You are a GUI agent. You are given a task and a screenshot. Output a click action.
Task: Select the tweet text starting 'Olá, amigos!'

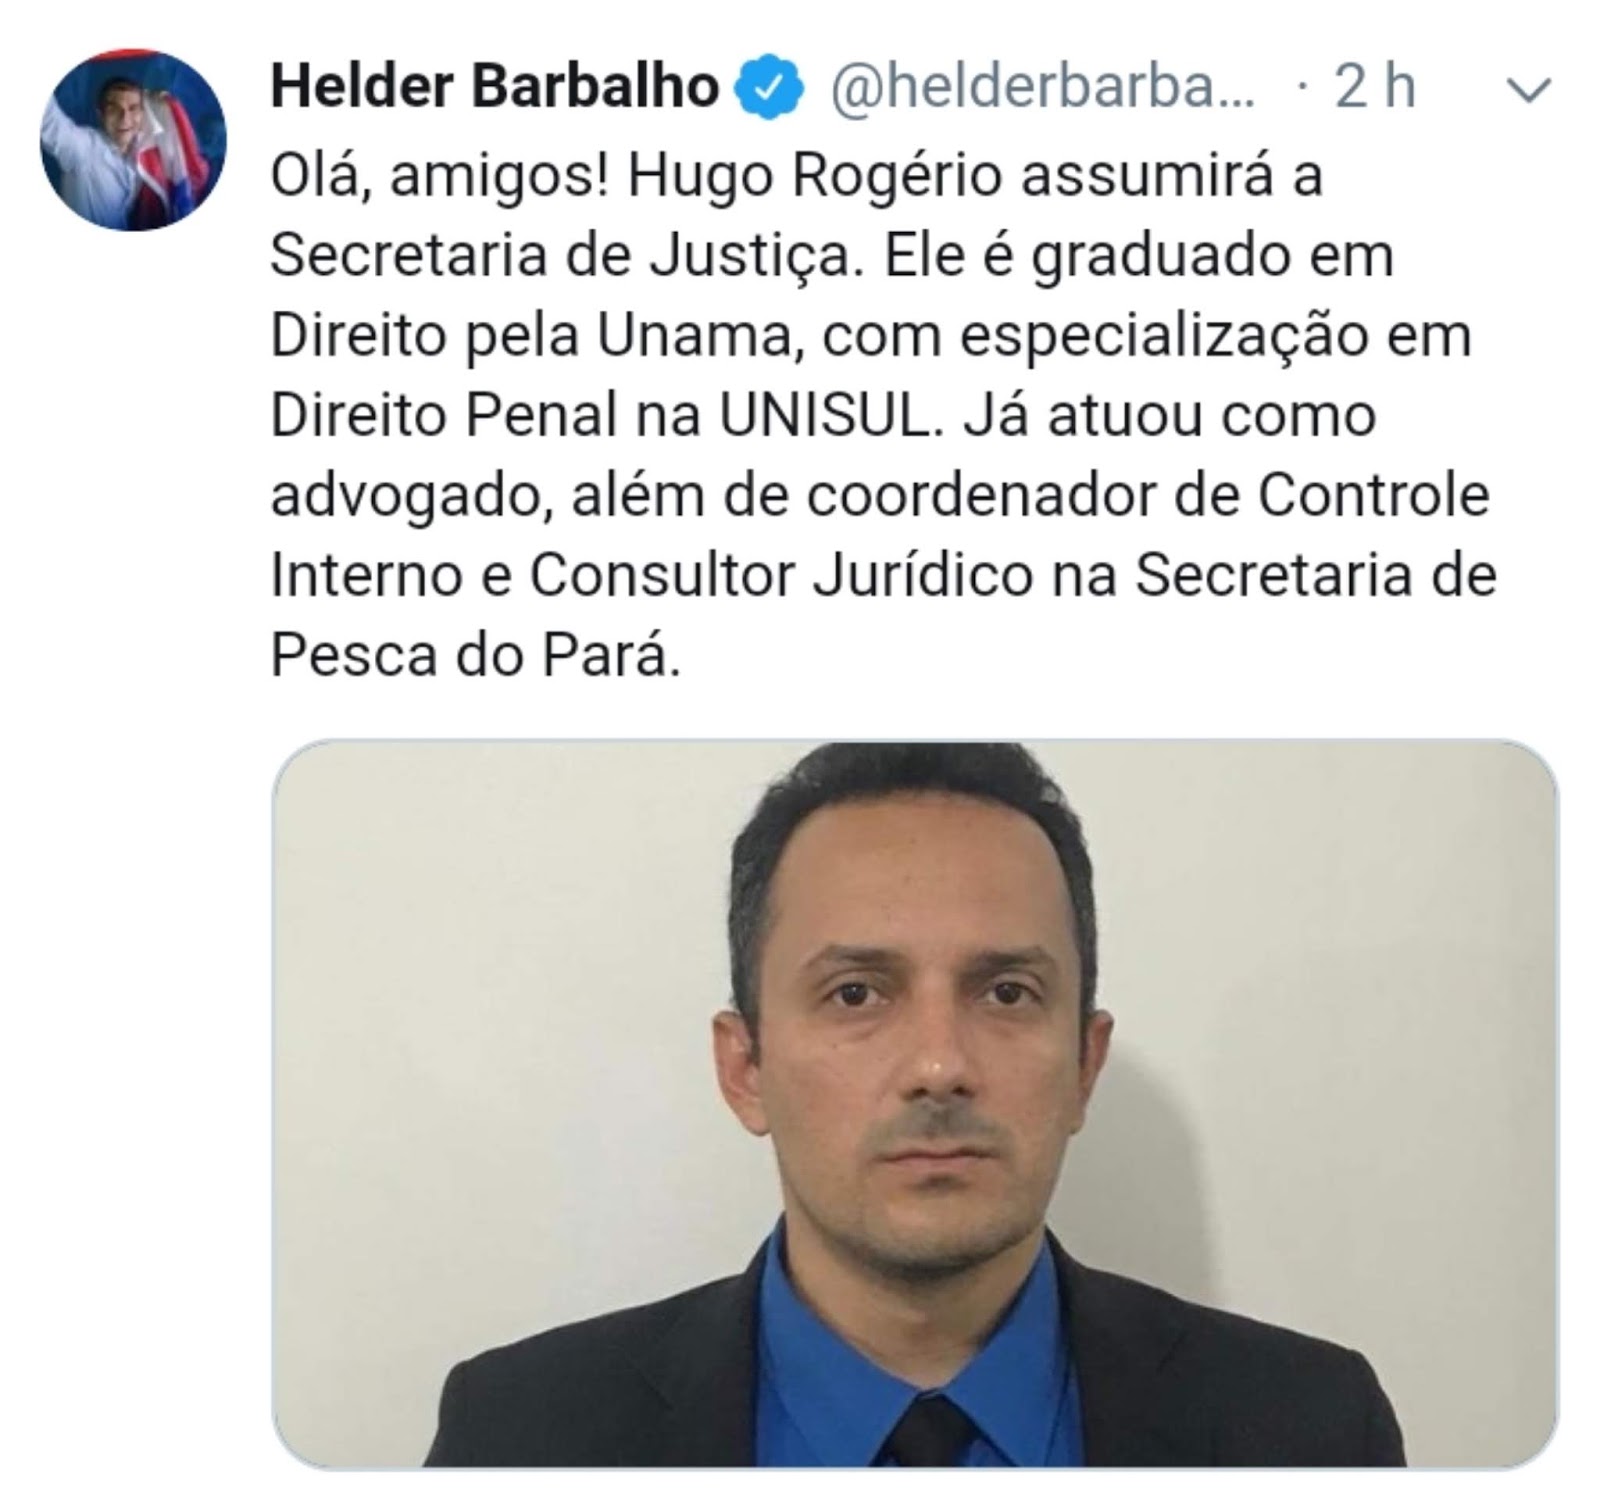pyautogui.click(x=883, y=415)
